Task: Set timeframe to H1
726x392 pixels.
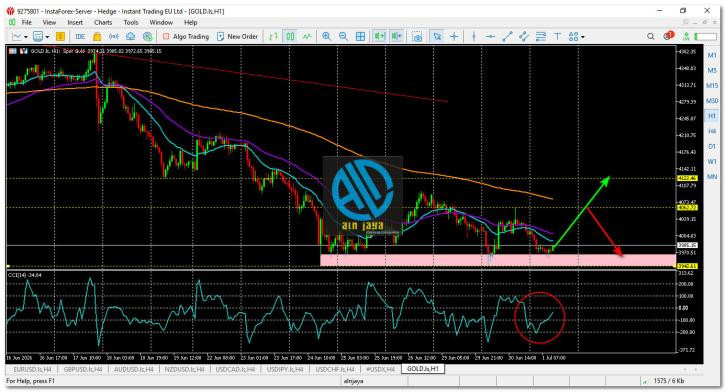Action: (x=712, y=116)
